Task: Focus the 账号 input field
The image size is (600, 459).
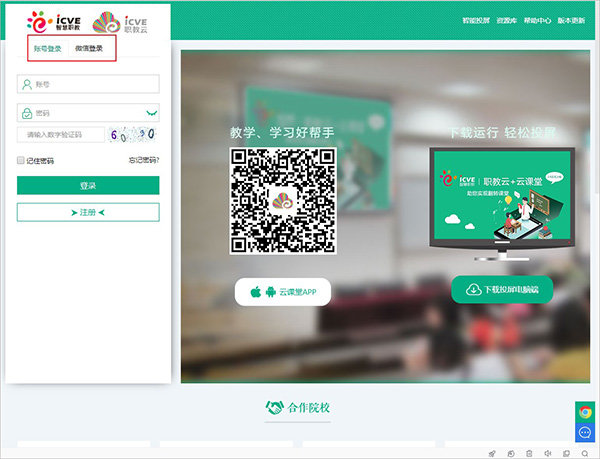Action: pos(88,84)
